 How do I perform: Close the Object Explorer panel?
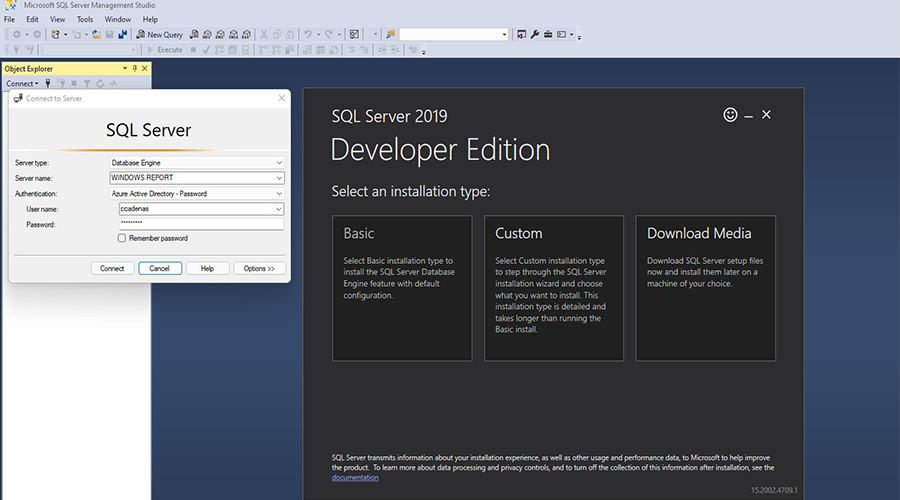click(x=145, y=68)
